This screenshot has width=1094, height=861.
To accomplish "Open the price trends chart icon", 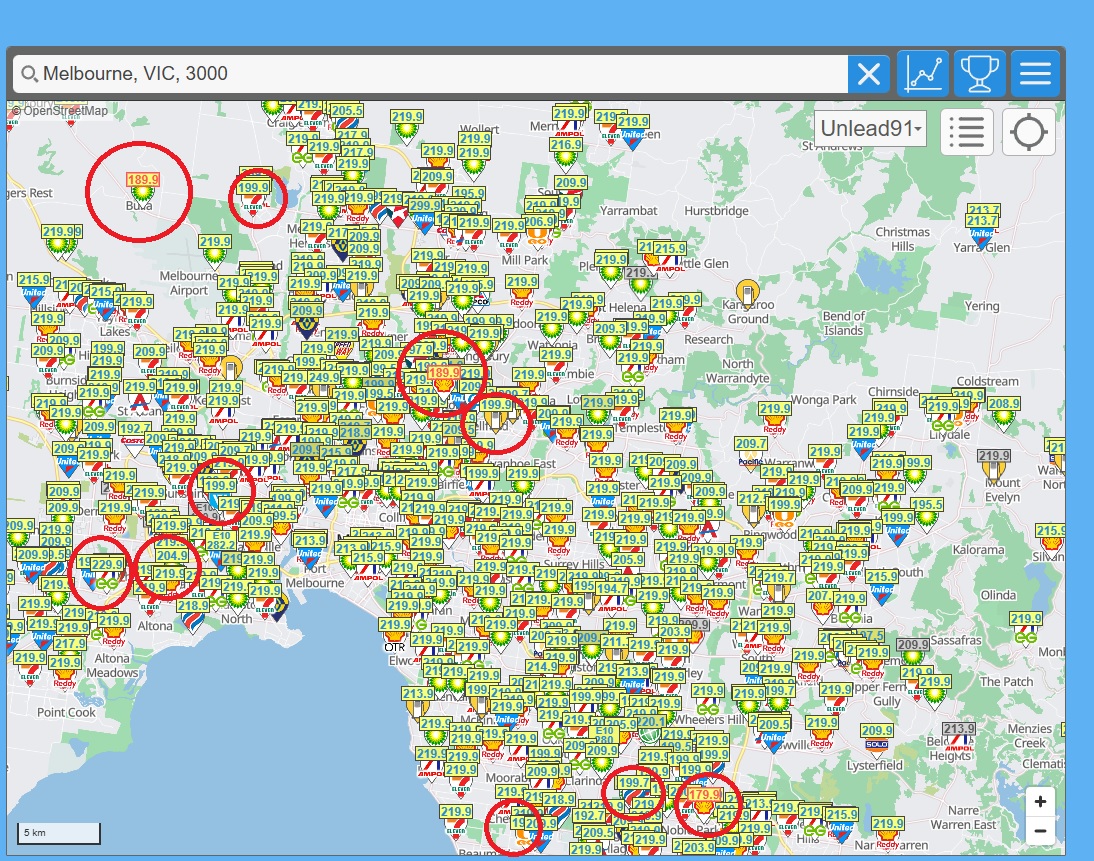I will coord(923,73).
